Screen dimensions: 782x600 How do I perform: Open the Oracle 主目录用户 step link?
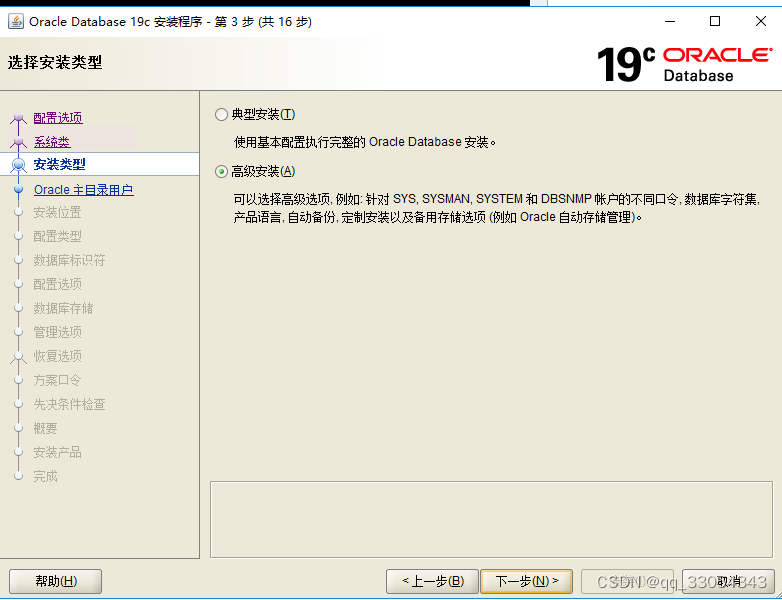(83, 190)
